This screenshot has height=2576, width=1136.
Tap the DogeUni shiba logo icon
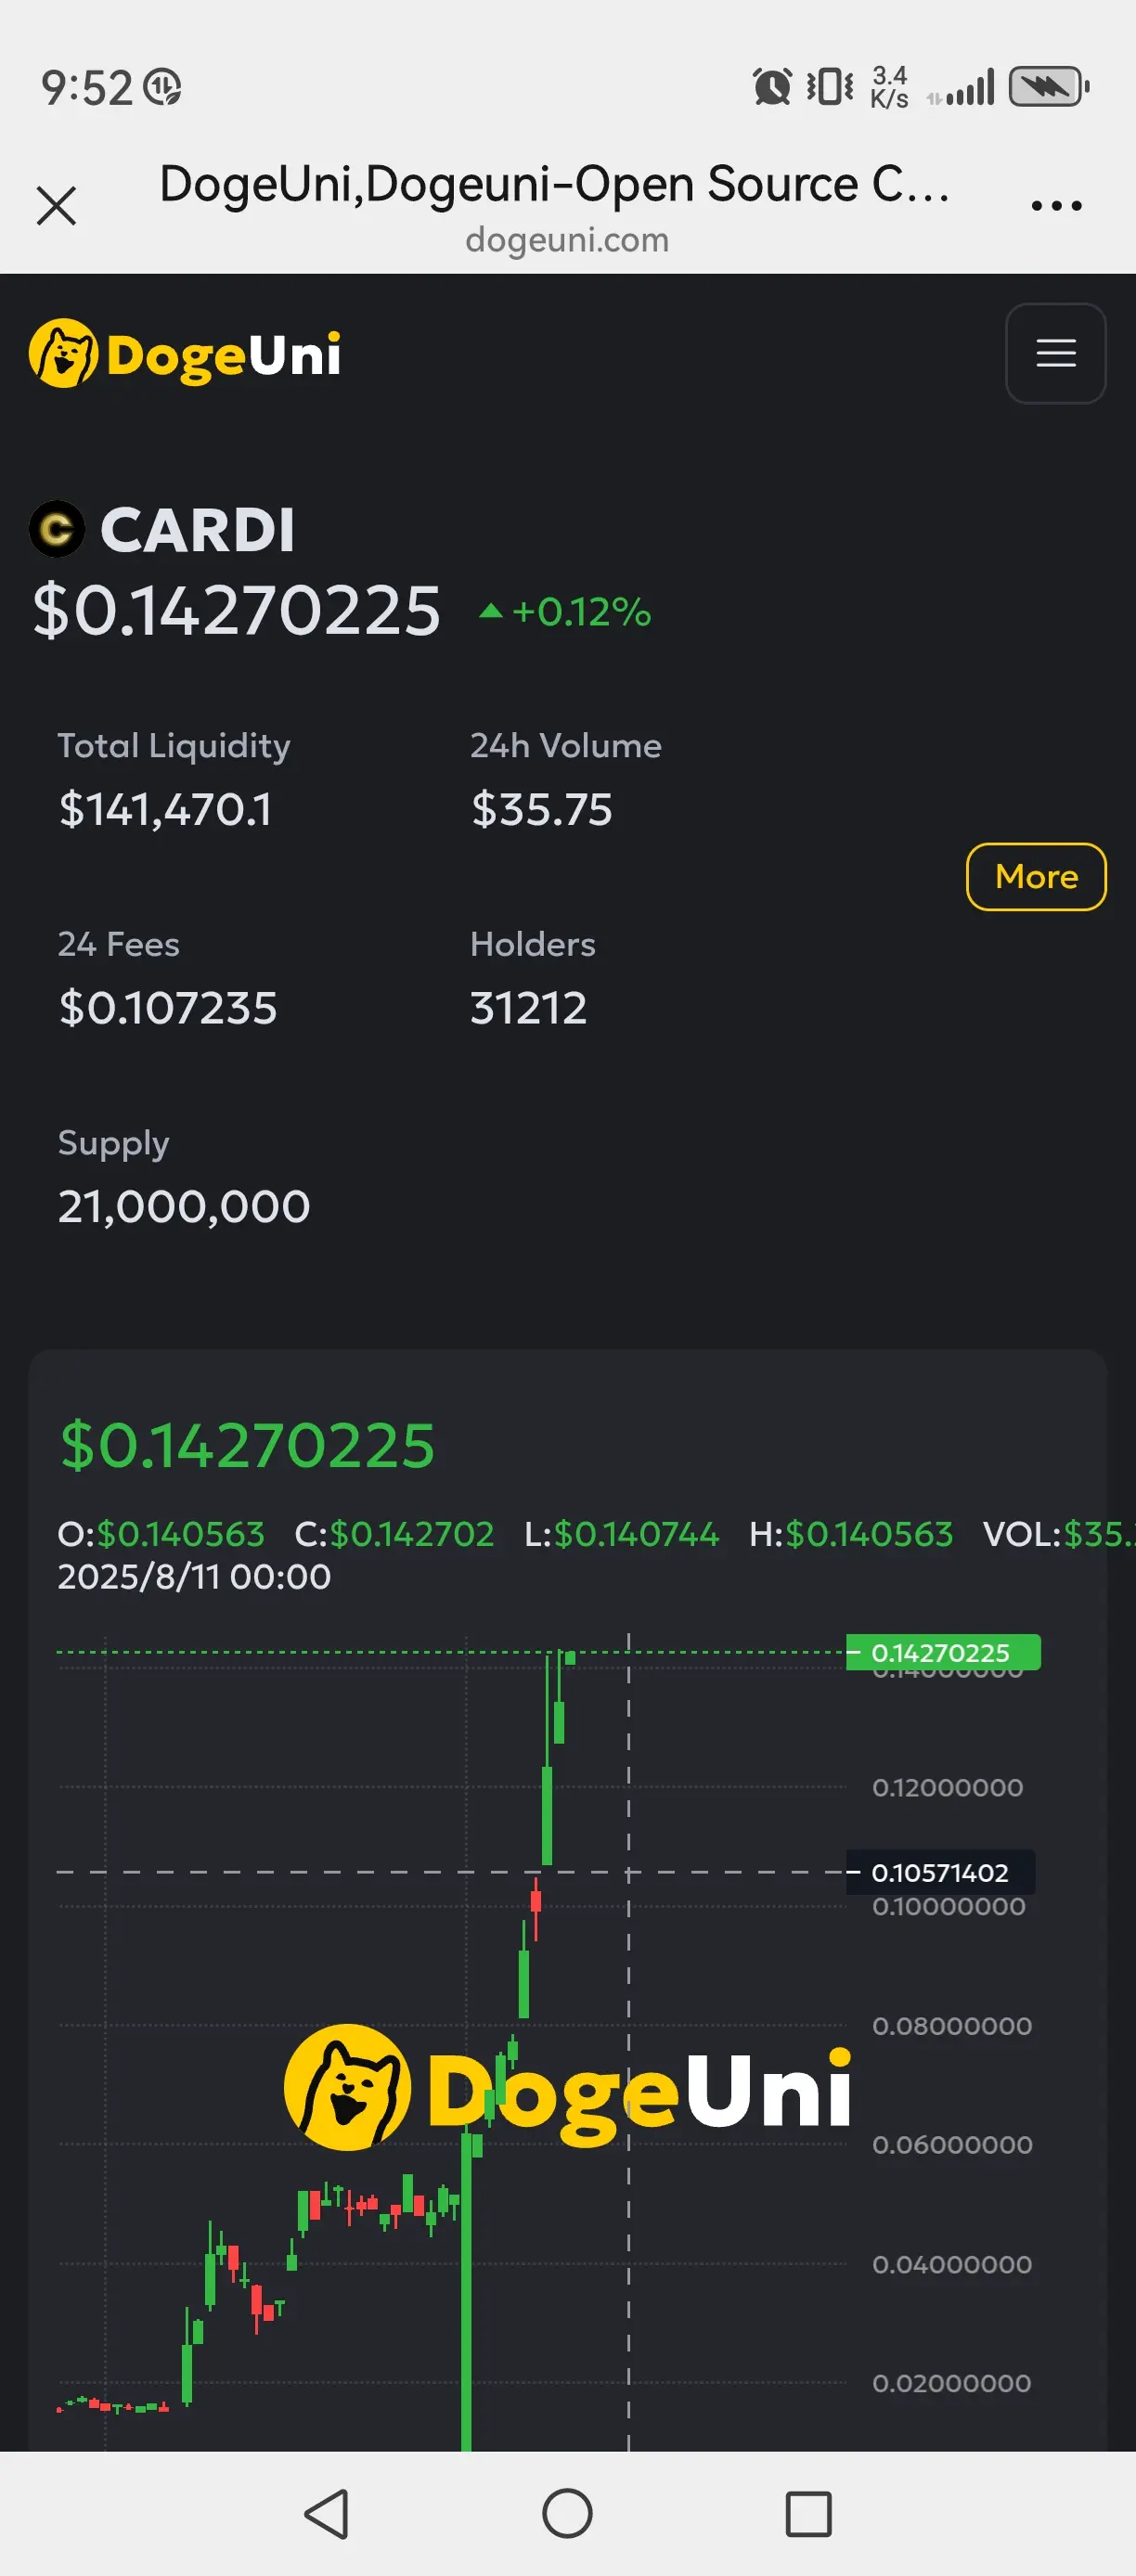pyautogui.click(x=63, y=353)
